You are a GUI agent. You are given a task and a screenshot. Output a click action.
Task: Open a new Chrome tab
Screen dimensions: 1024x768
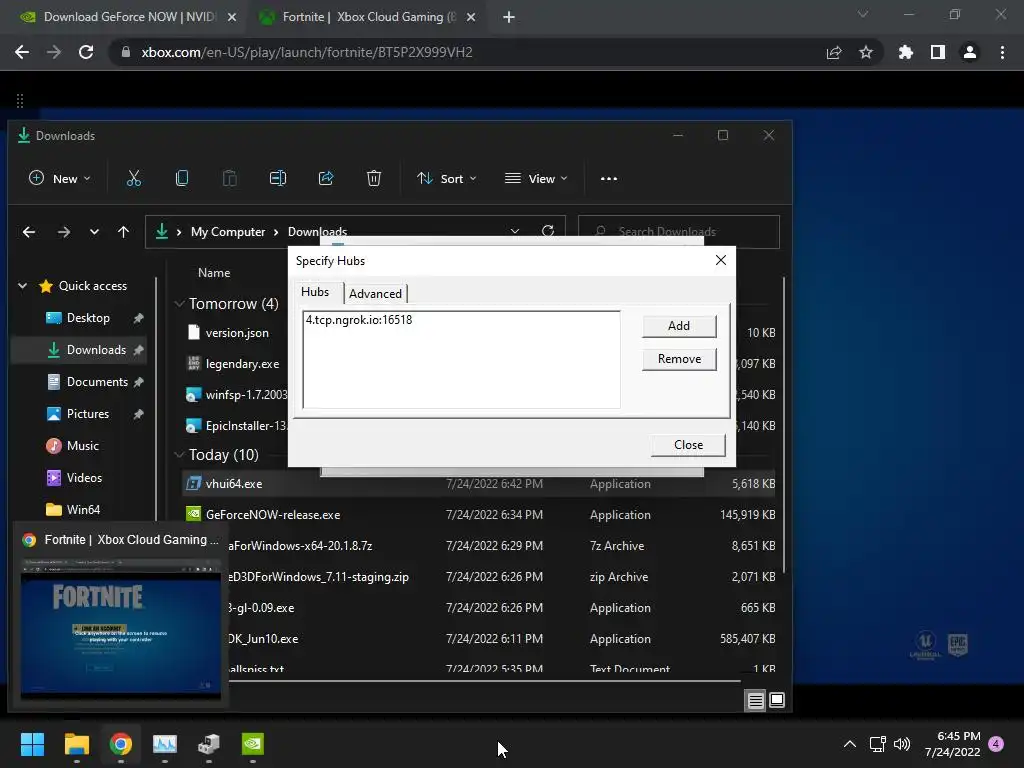pos(509,17)
